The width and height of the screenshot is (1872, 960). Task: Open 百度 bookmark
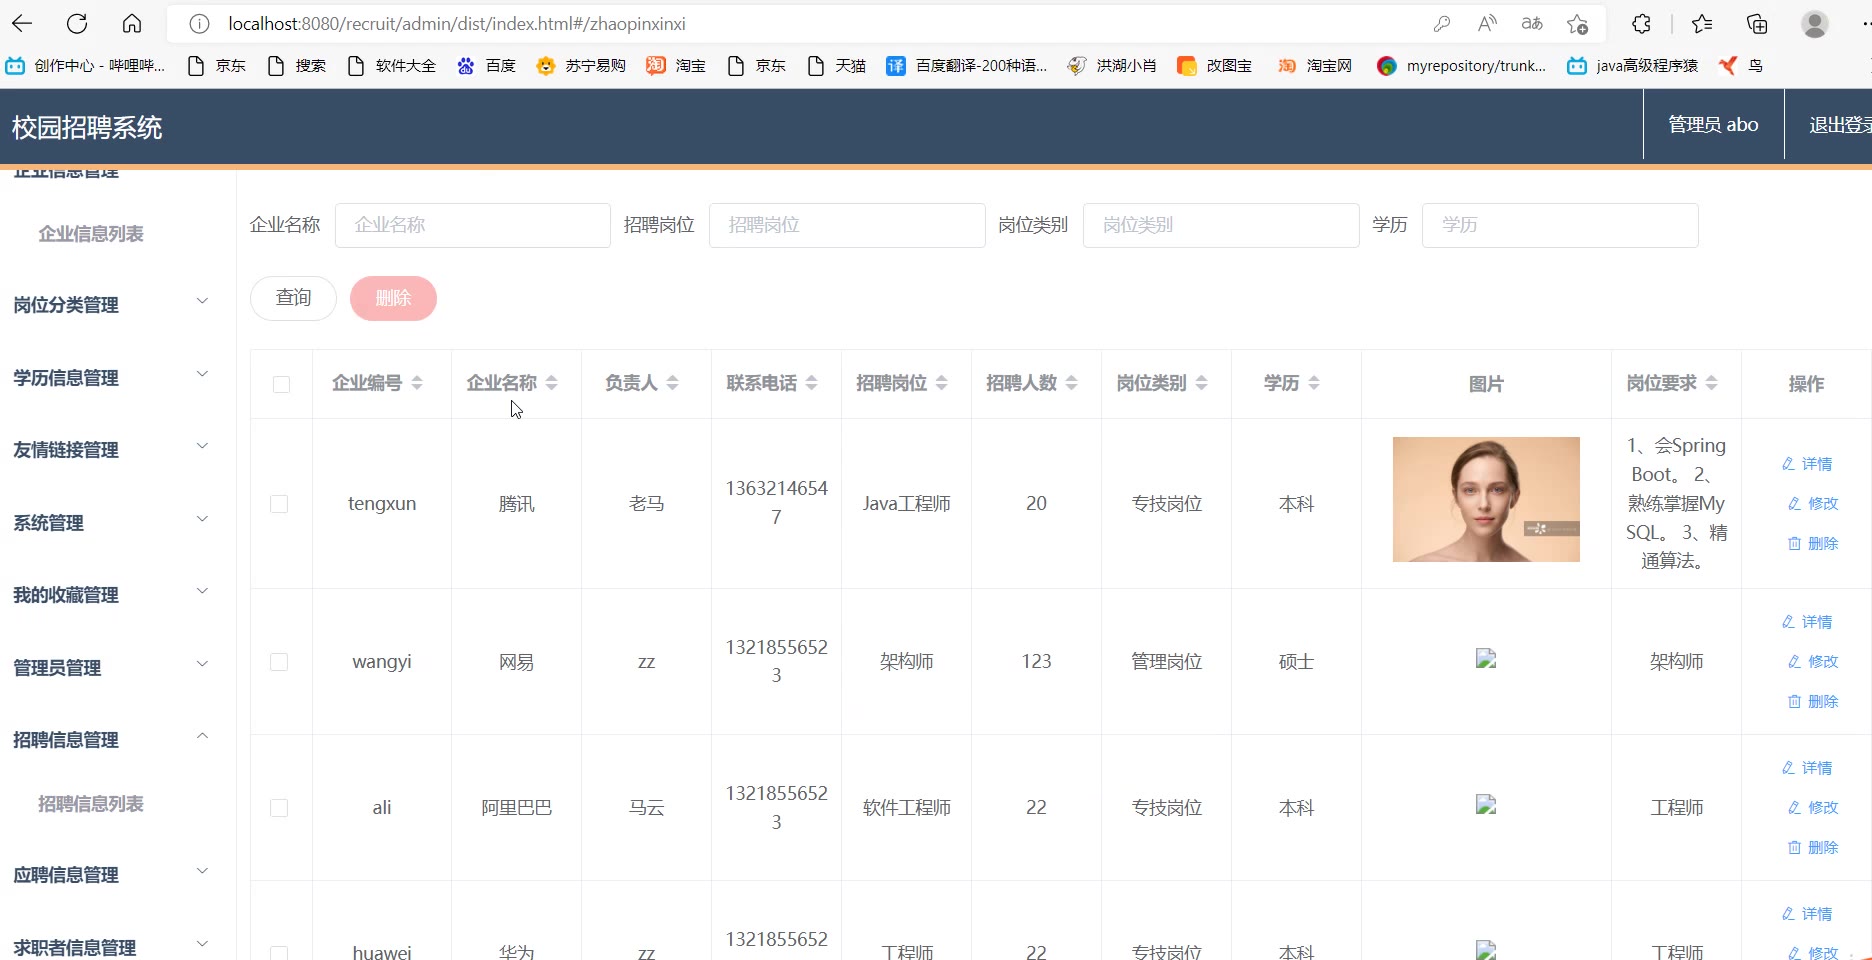[486, 66]
